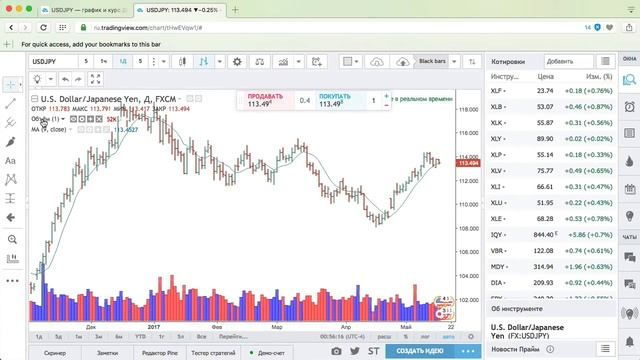Select the brush drawing tool
This screenshot has width=640, height=360.
(x=10, y=142)
